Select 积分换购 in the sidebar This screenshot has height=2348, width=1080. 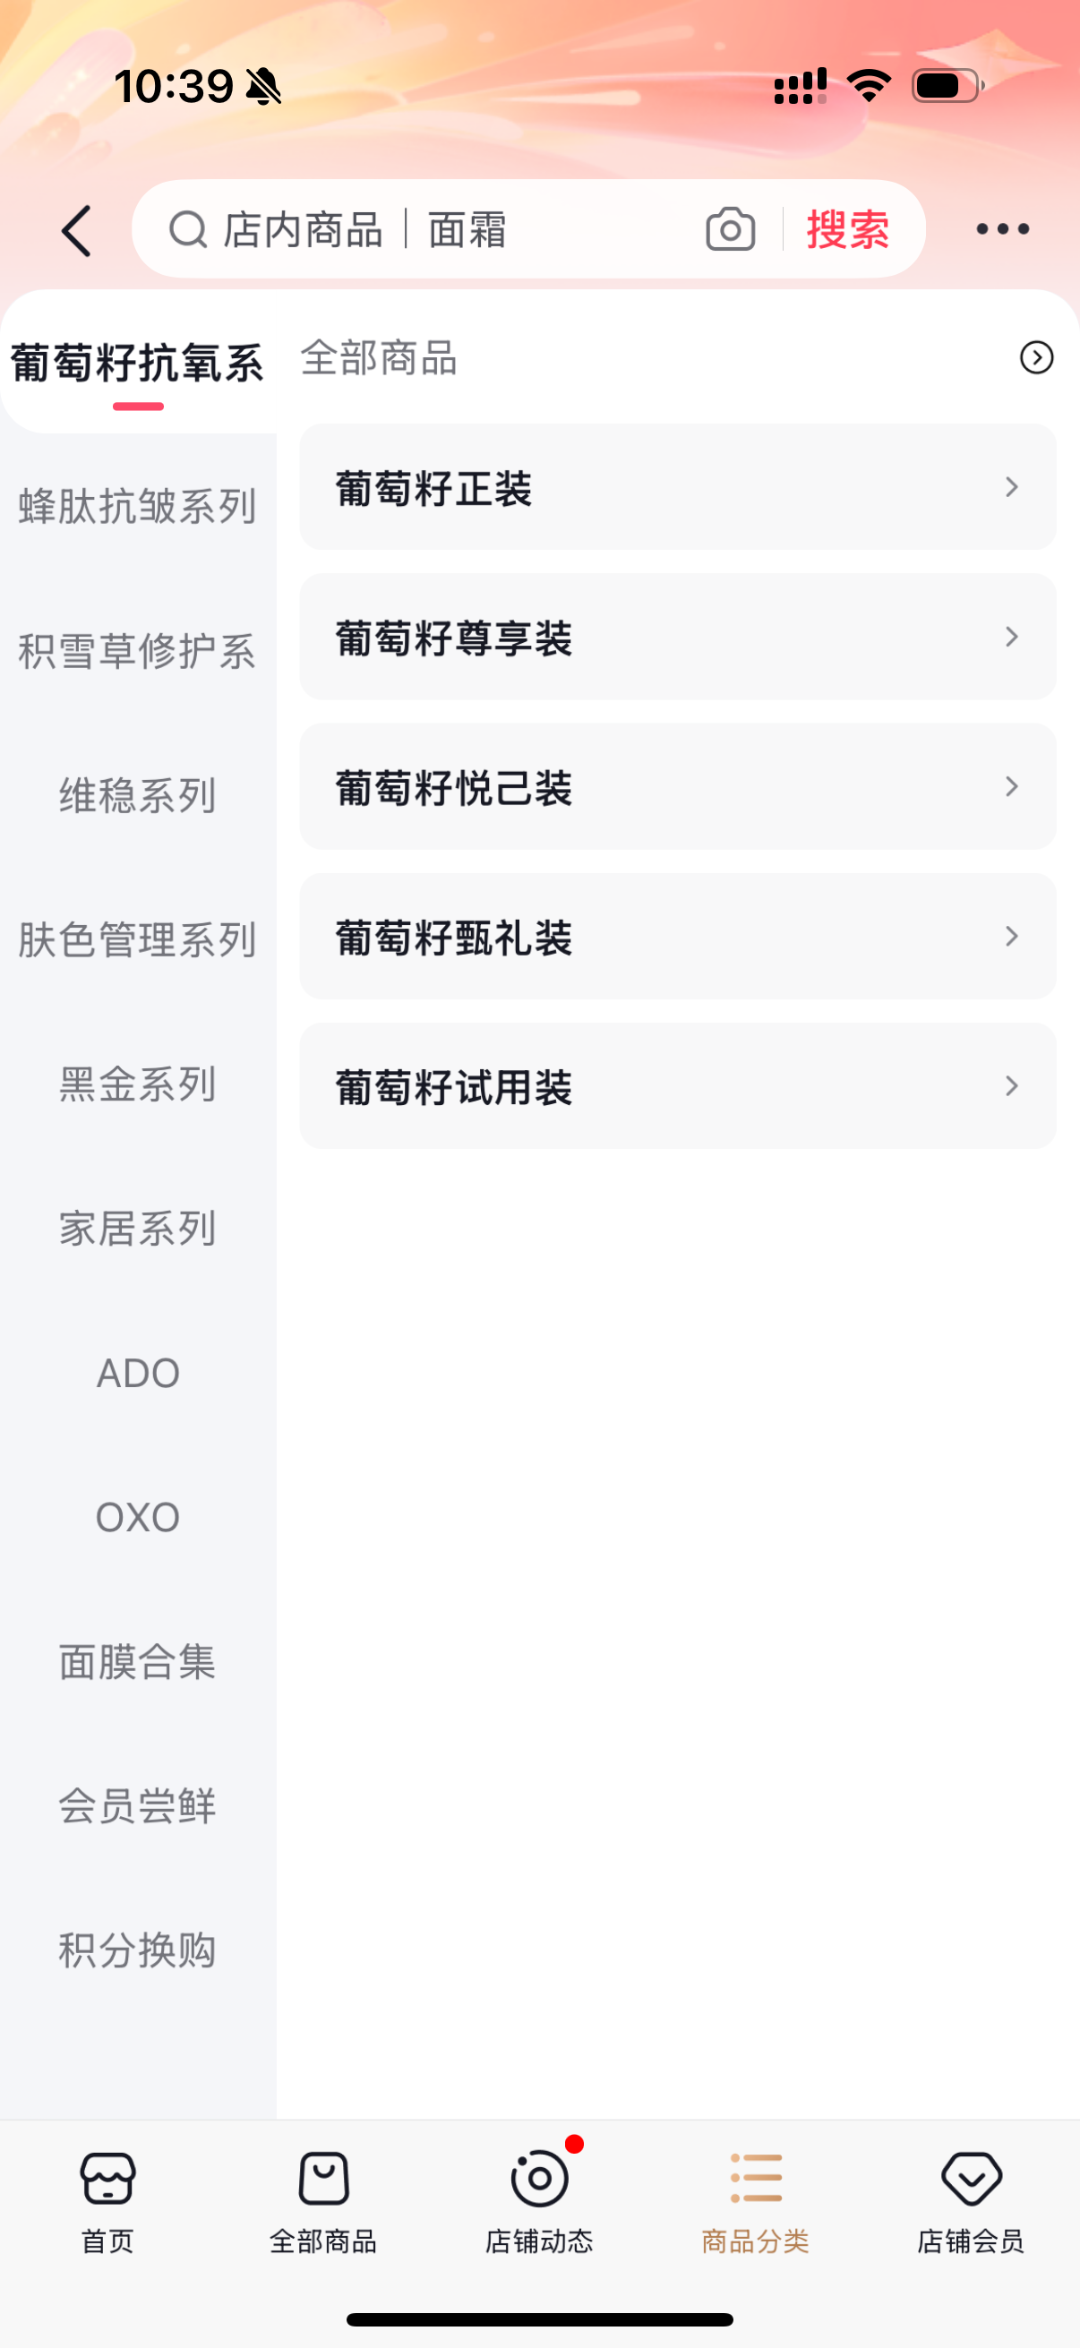(x=138, y=1950)
